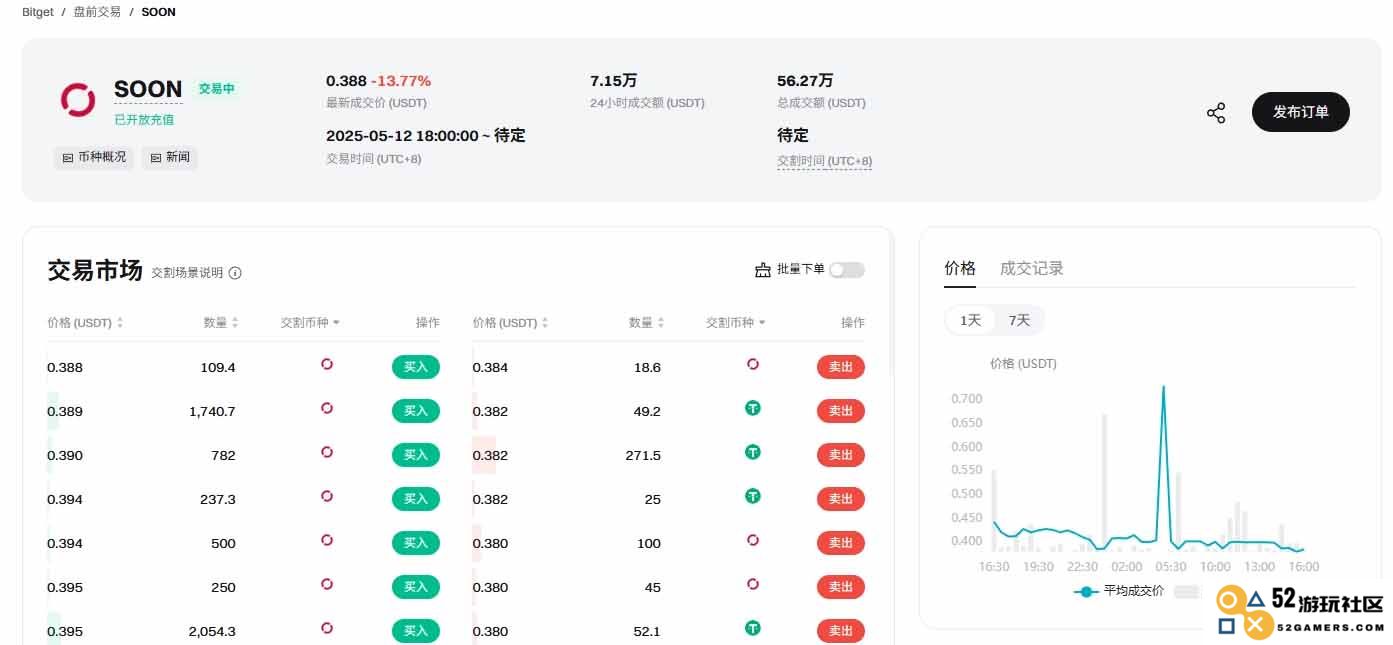Click 买入 for the 1,740.7 quantity row
The height and width of the screenshot is (645, 1393).
[x=416, y=411]
